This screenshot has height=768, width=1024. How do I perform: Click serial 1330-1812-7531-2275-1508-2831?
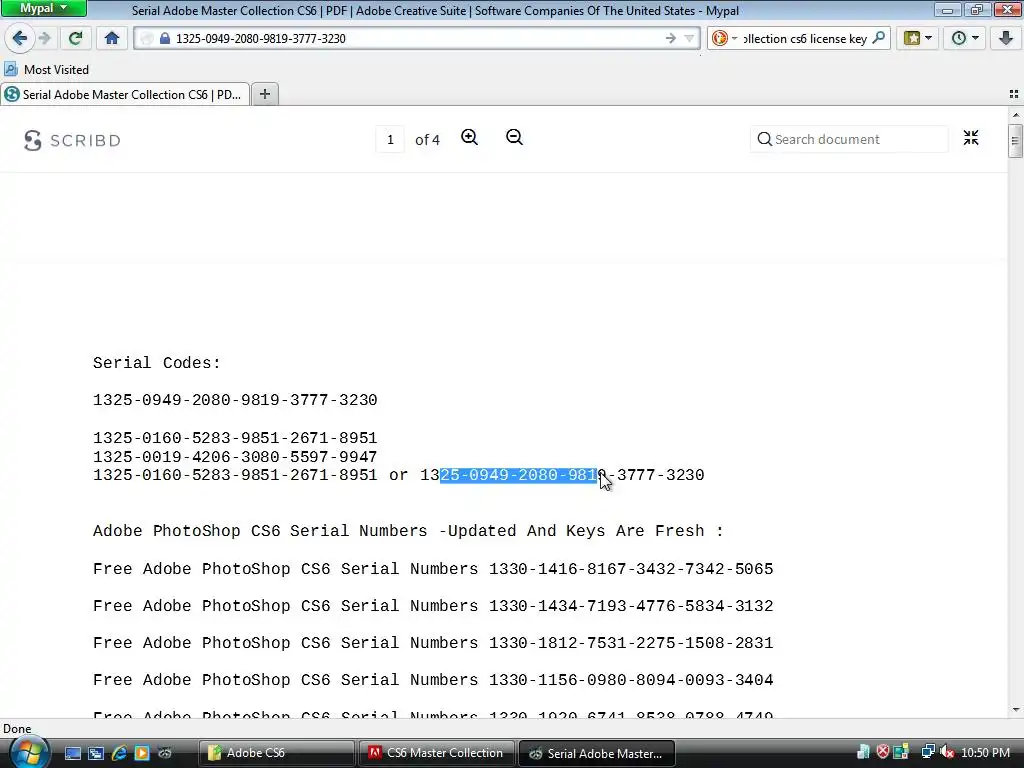(631, 644)
